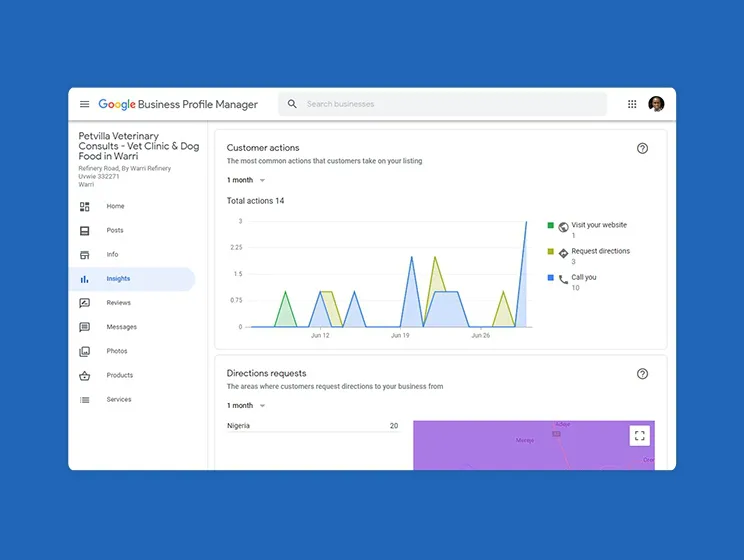Click the Search businesses field

click(442, 104)
